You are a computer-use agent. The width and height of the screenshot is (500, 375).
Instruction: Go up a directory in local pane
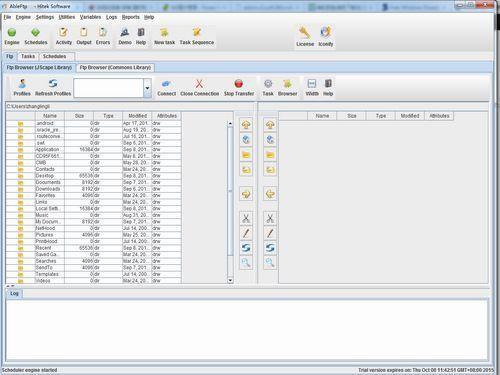click(x=246, y=125)
